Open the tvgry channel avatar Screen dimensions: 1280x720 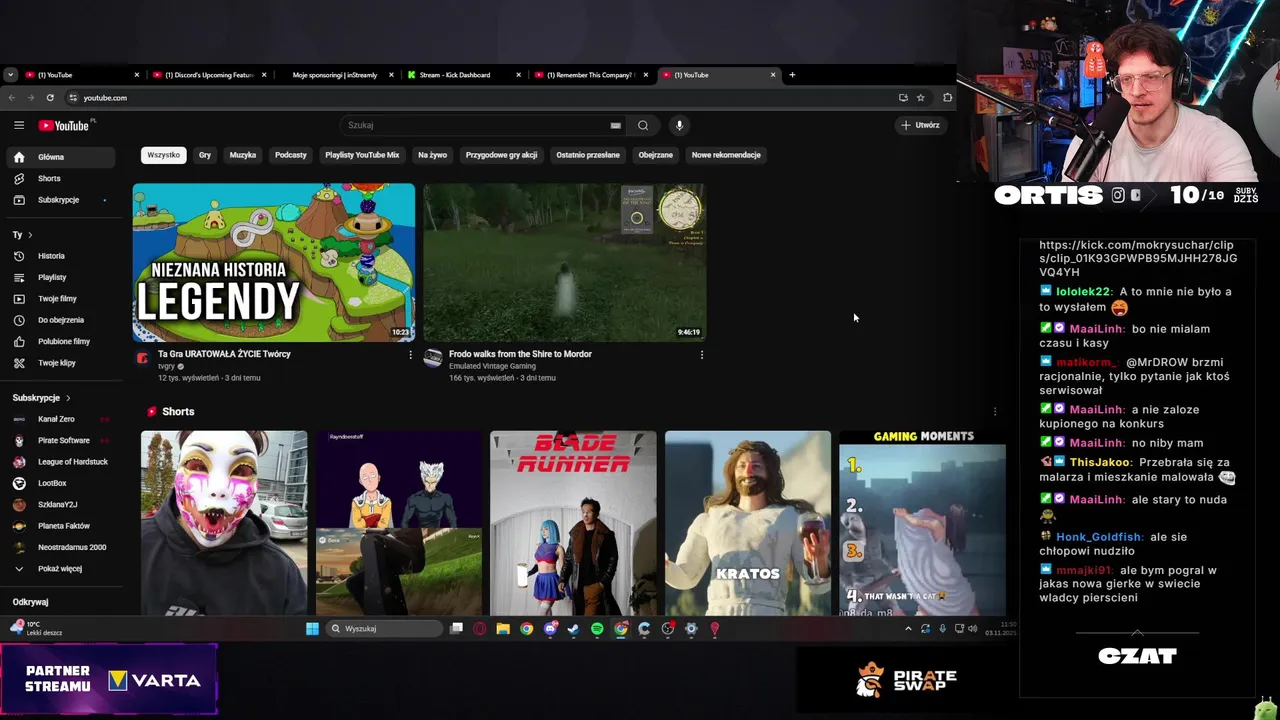(x=142, y=358)
